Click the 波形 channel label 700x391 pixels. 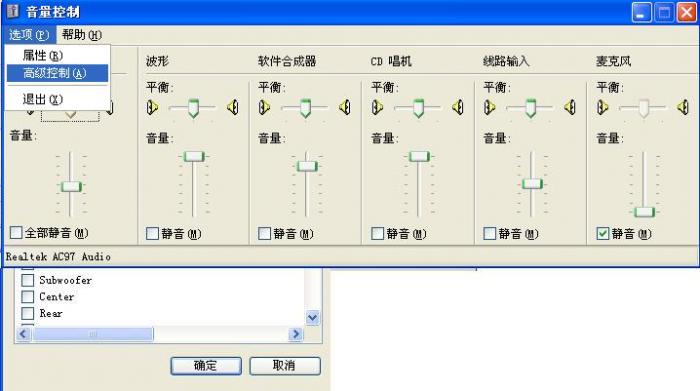[x=157, y=61]
